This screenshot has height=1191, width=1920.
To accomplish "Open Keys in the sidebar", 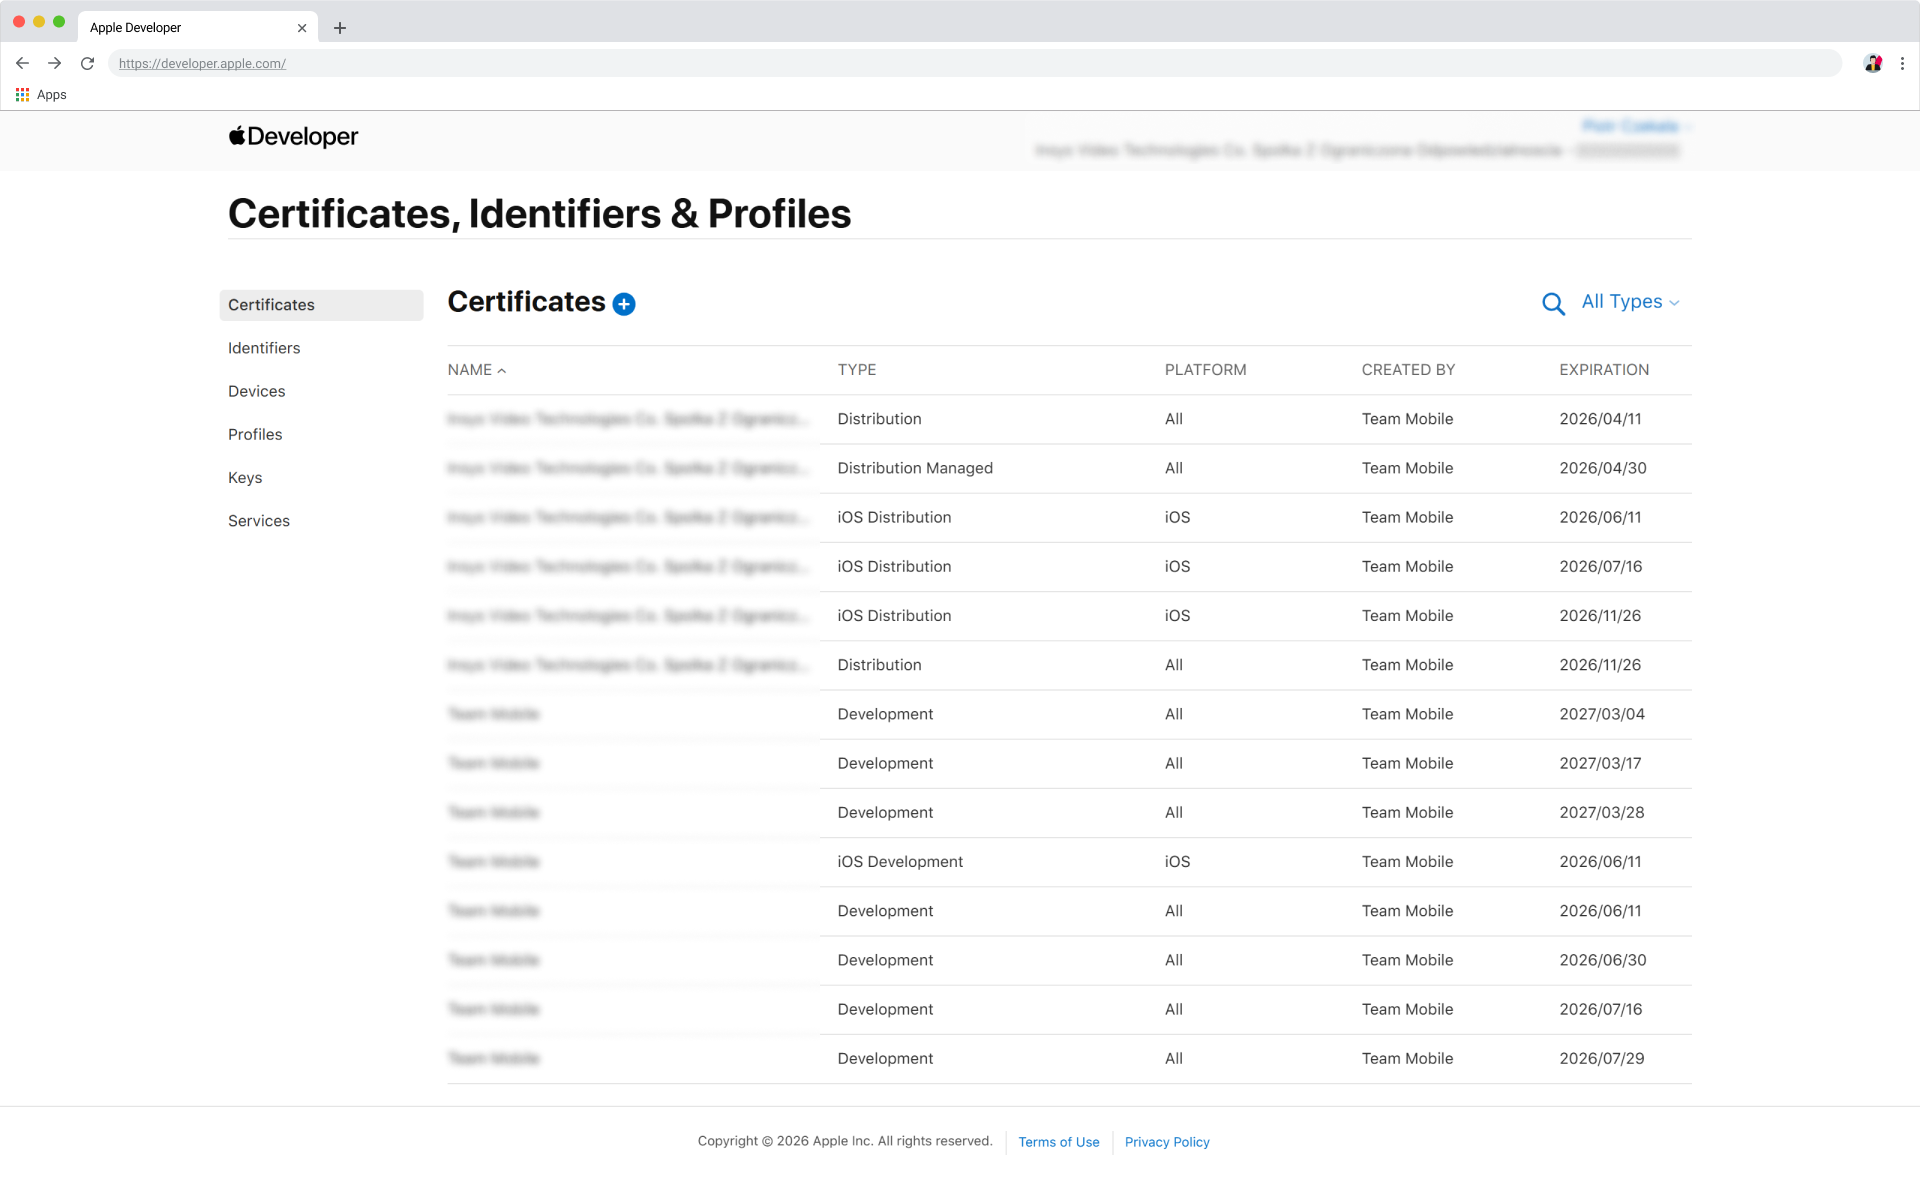I will tap(245, 477).
